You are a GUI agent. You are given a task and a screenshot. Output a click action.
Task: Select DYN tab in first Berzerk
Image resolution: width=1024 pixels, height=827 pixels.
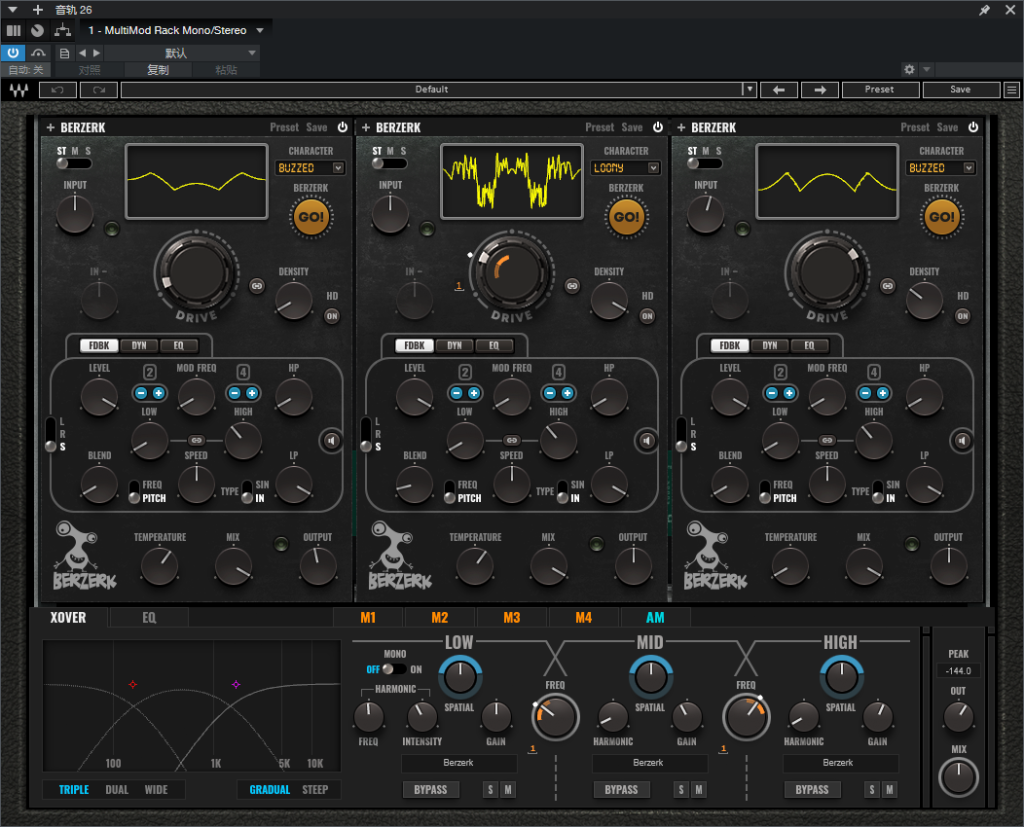(139, 346)
